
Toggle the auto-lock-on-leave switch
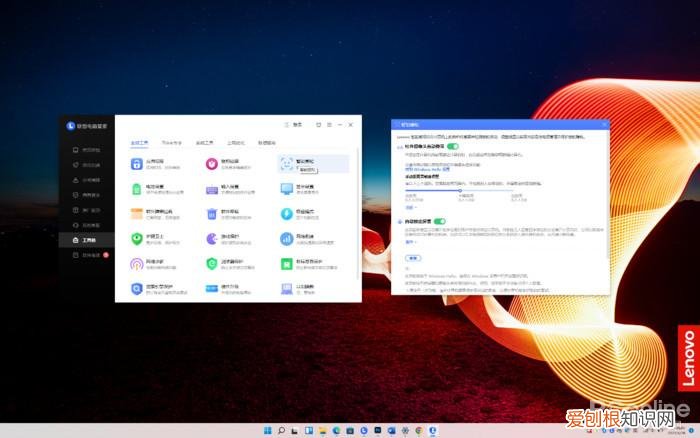click(x=453, y=146)
